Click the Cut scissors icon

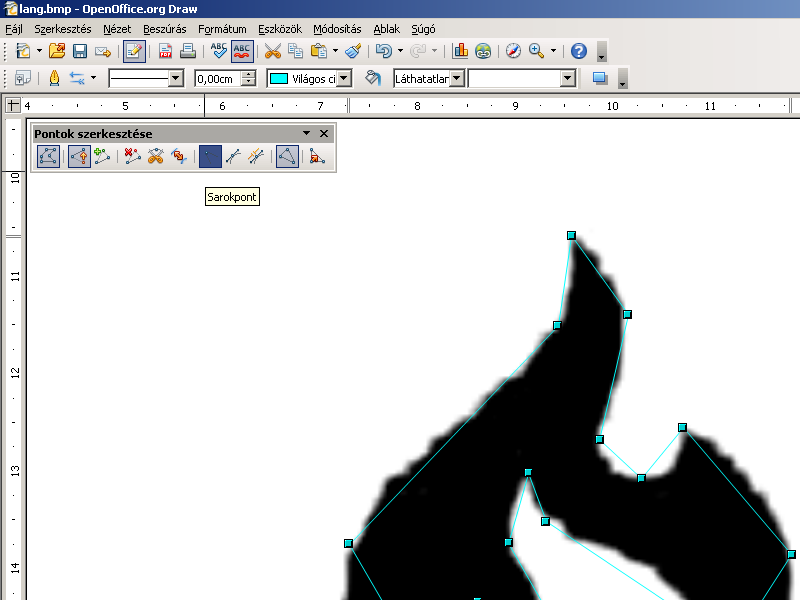(272, 51)
